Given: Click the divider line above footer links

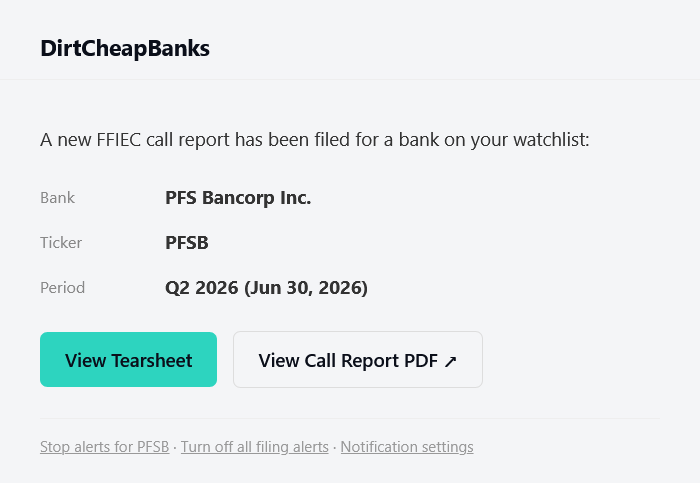Looking at the screenshot, I should [350, 419].
